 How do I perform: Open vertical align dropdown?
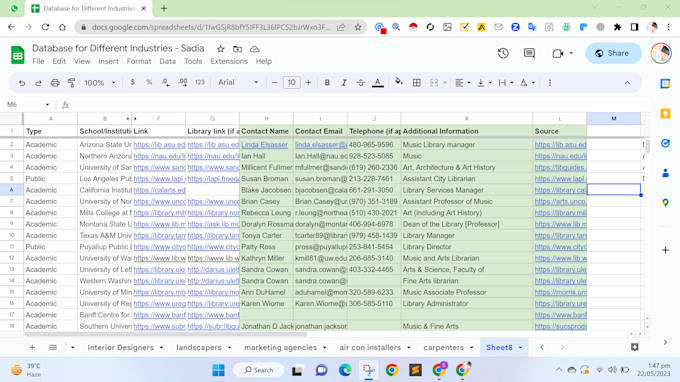pos(484,82)
